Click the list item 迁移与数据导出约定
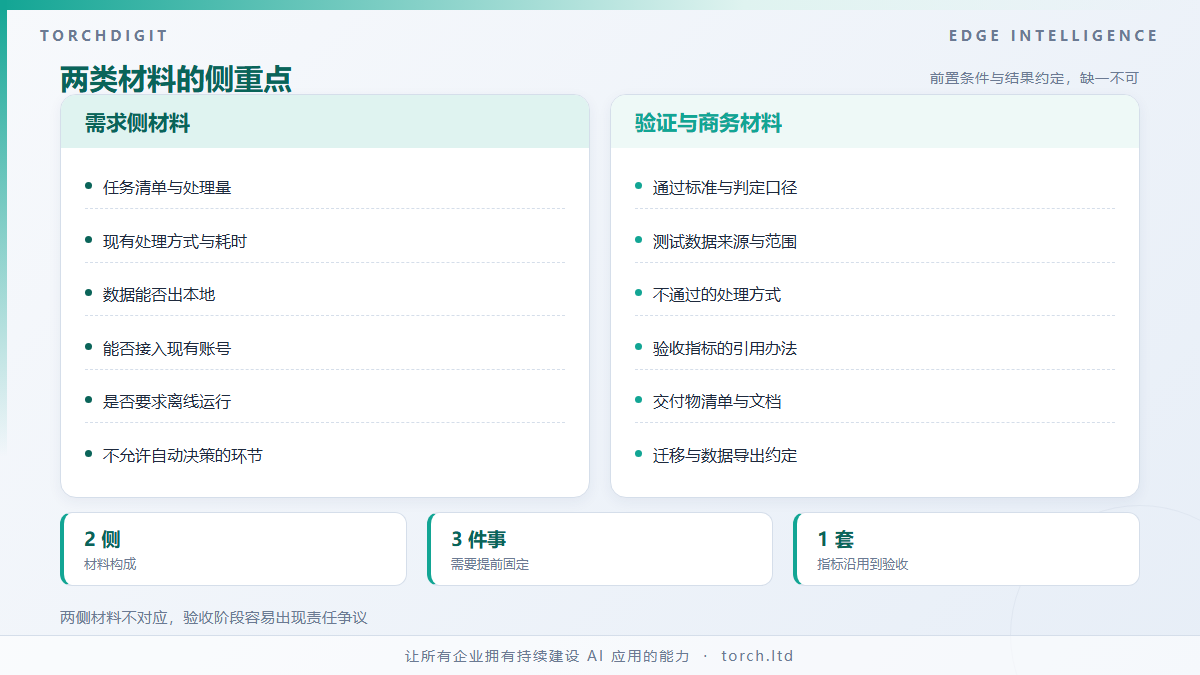 [725, 455]
